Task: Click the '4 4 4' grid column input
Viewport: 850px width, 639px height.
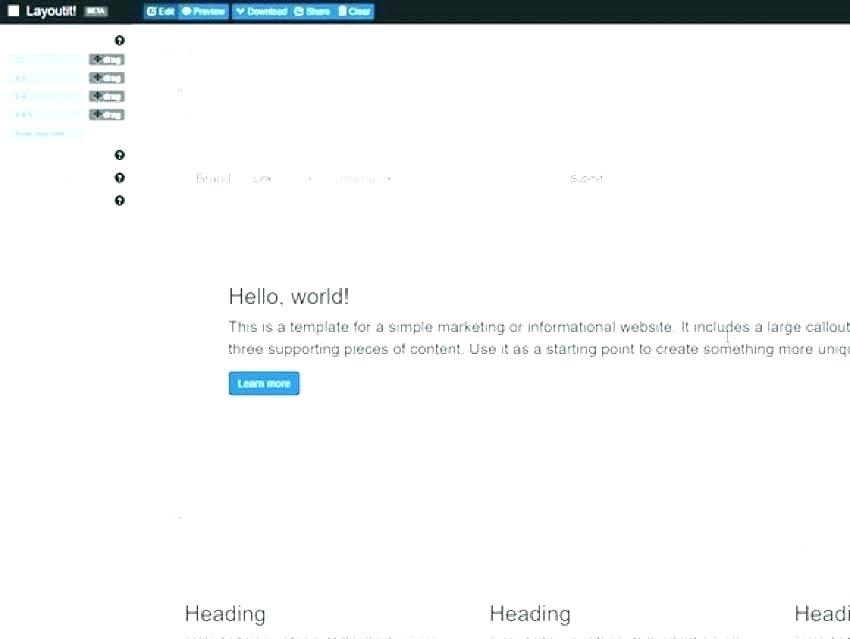Action: (46, 115)
